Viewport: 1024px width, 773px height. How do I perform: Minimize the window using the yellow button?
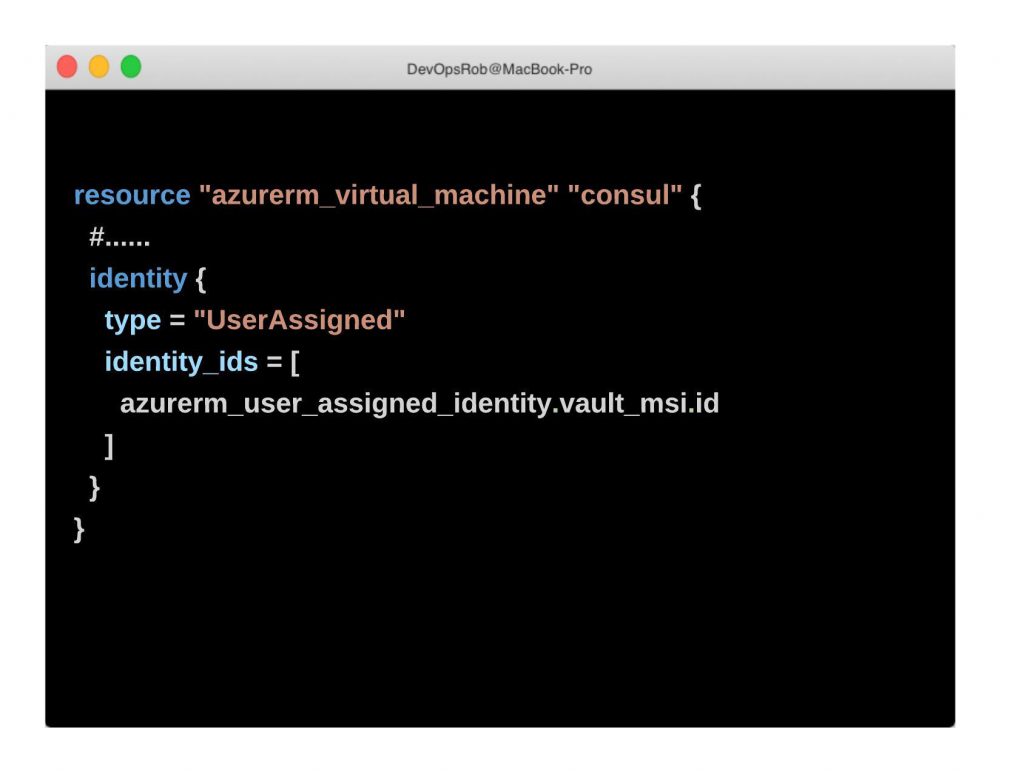point(99,67)
